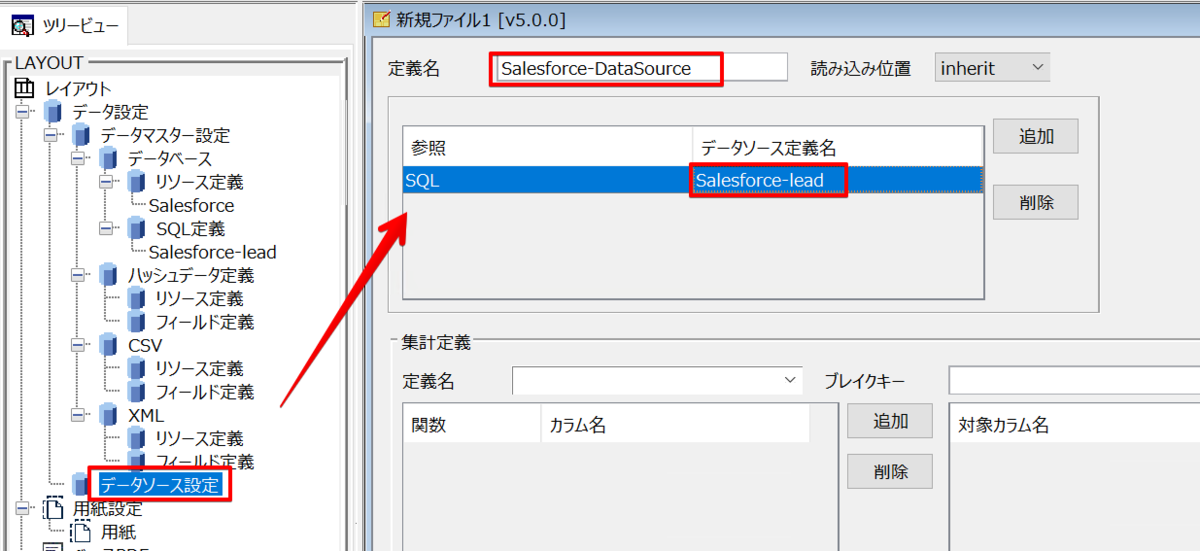Screen dimensions: 1200x551
Task: Select the データソース設定 tree item
Action: [x=159, y=485]
